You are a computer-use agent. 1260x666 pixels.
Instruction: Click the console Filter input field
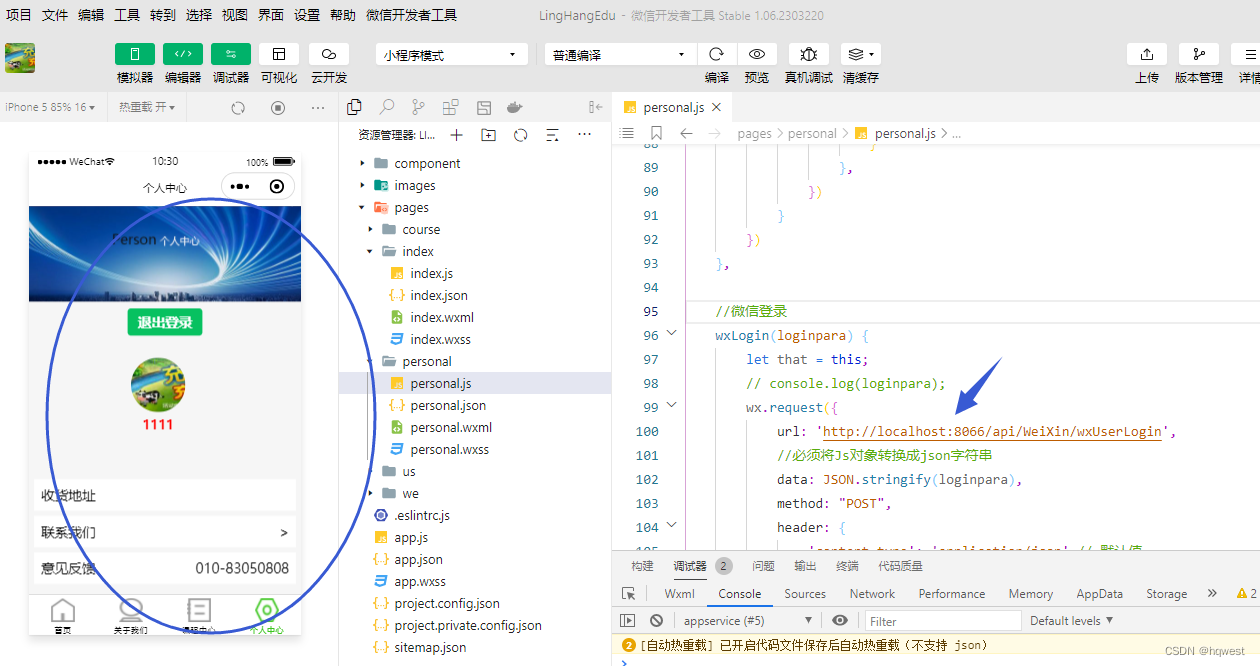[x=943, y=621]
